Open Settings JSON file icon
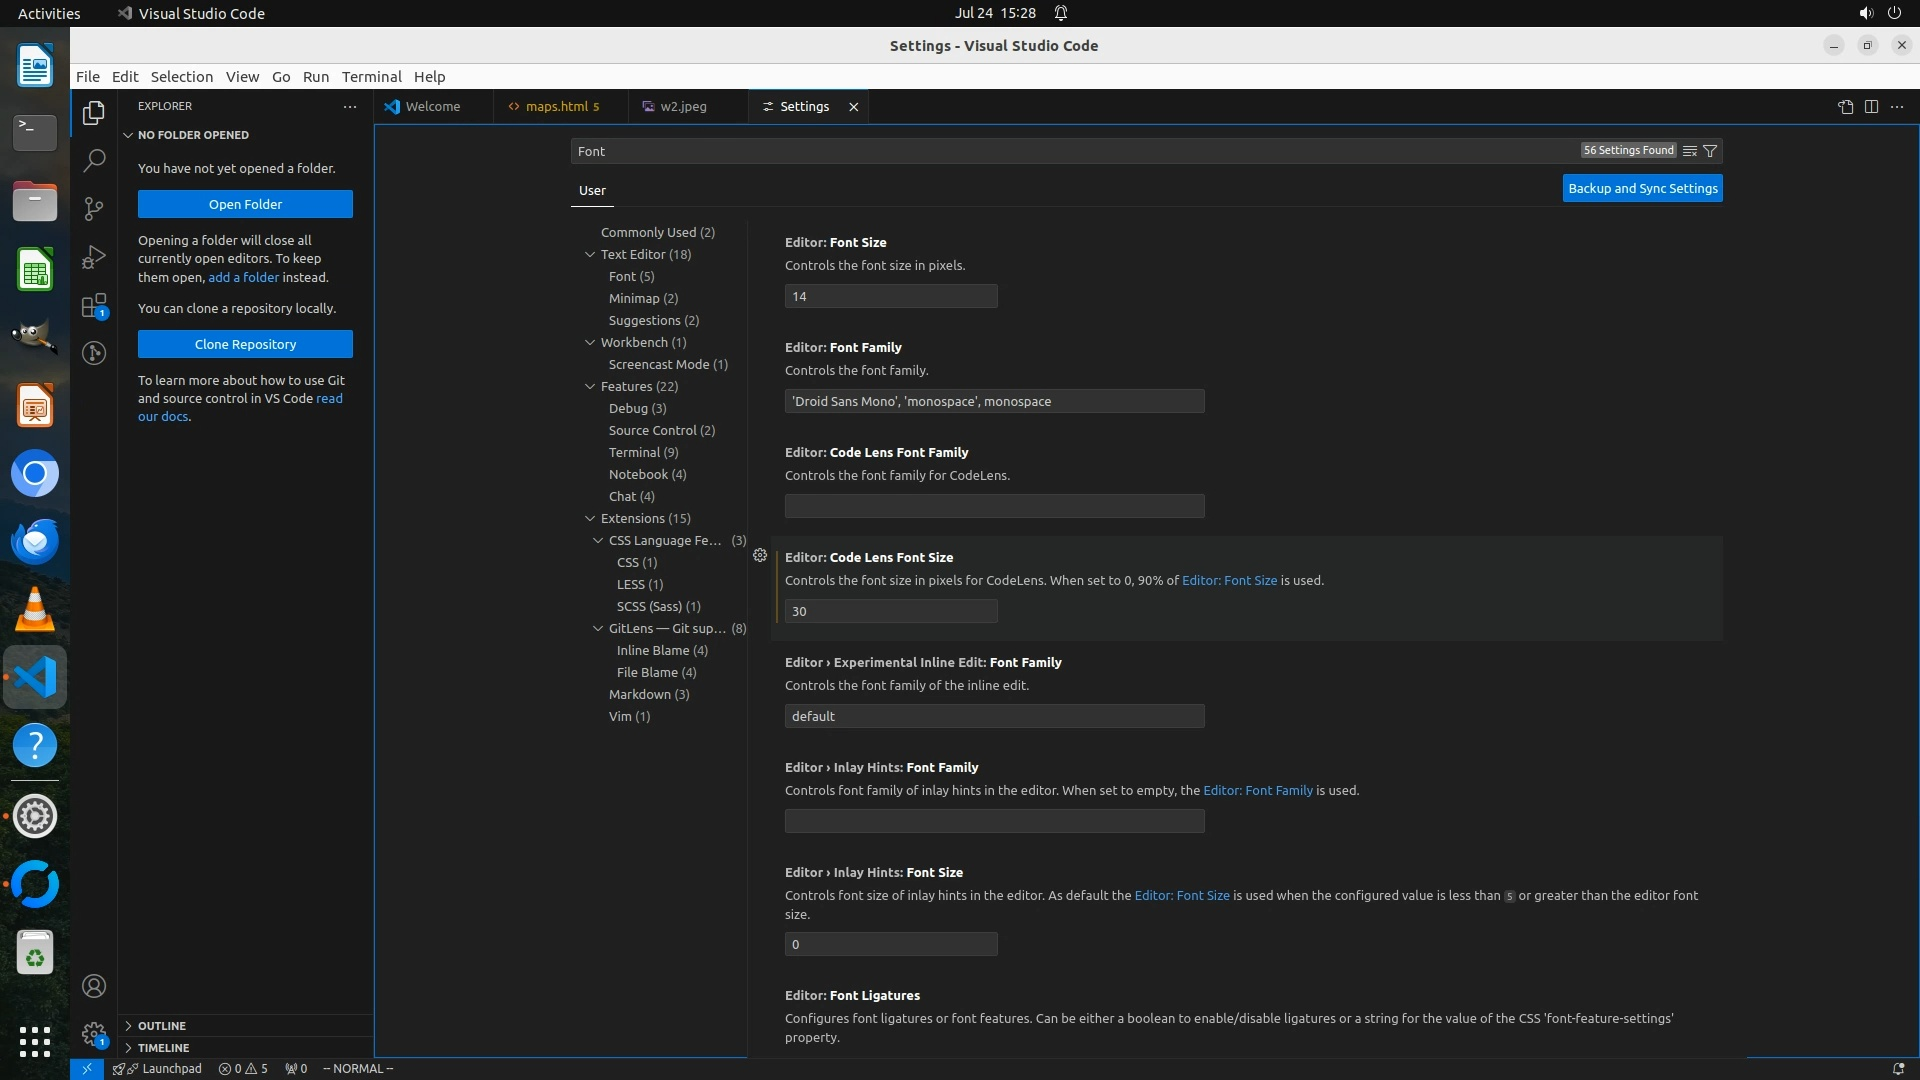Viewport: 1920px width, 1080px height. pyautogui.click(x=1845, y=107)
